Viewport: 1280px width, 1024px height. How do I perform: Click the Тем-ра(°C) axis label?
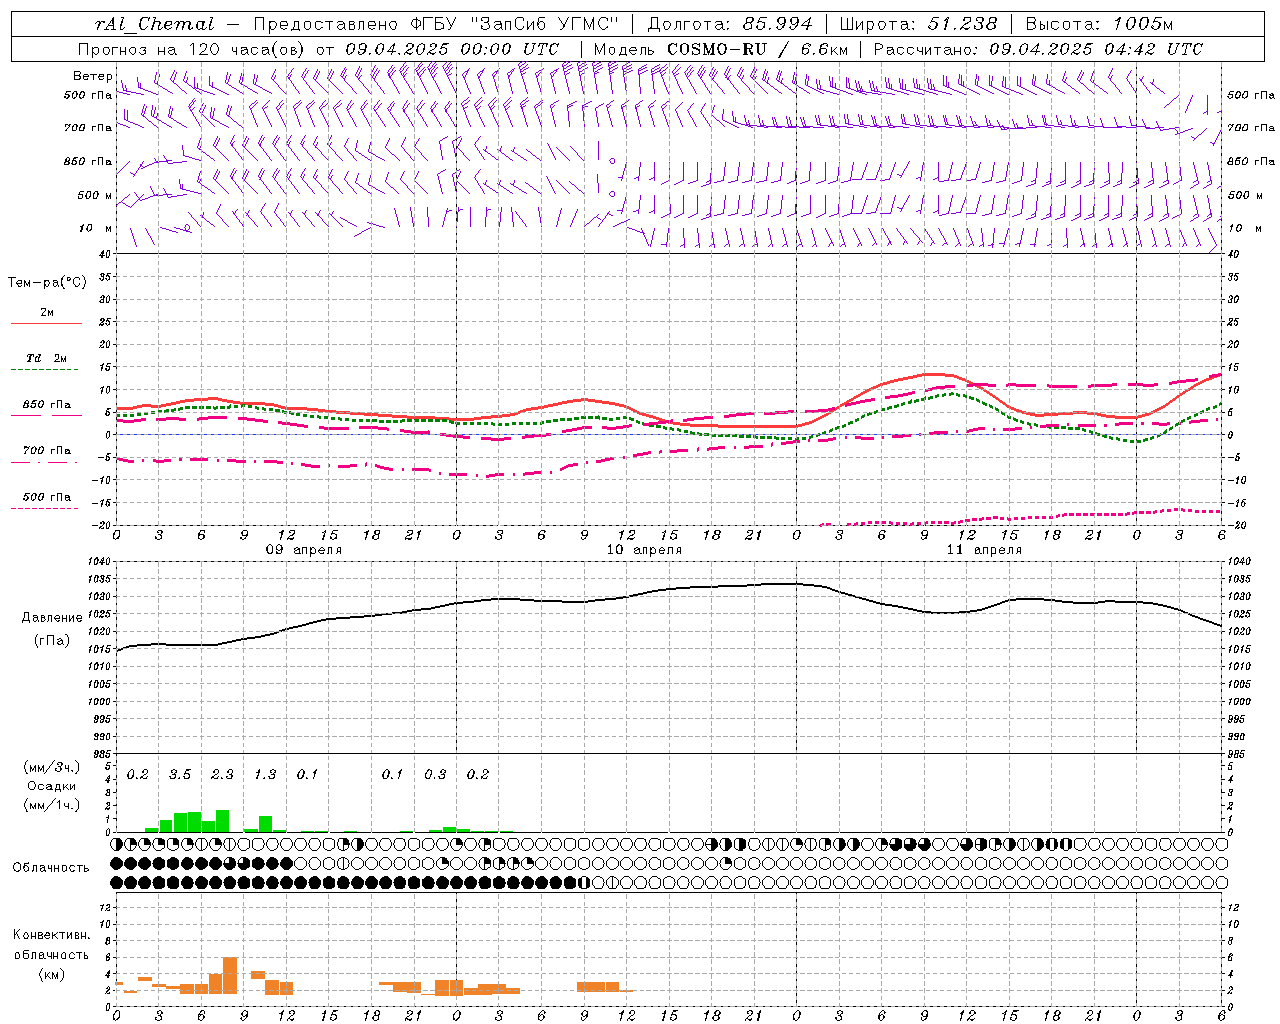point(47,283)
